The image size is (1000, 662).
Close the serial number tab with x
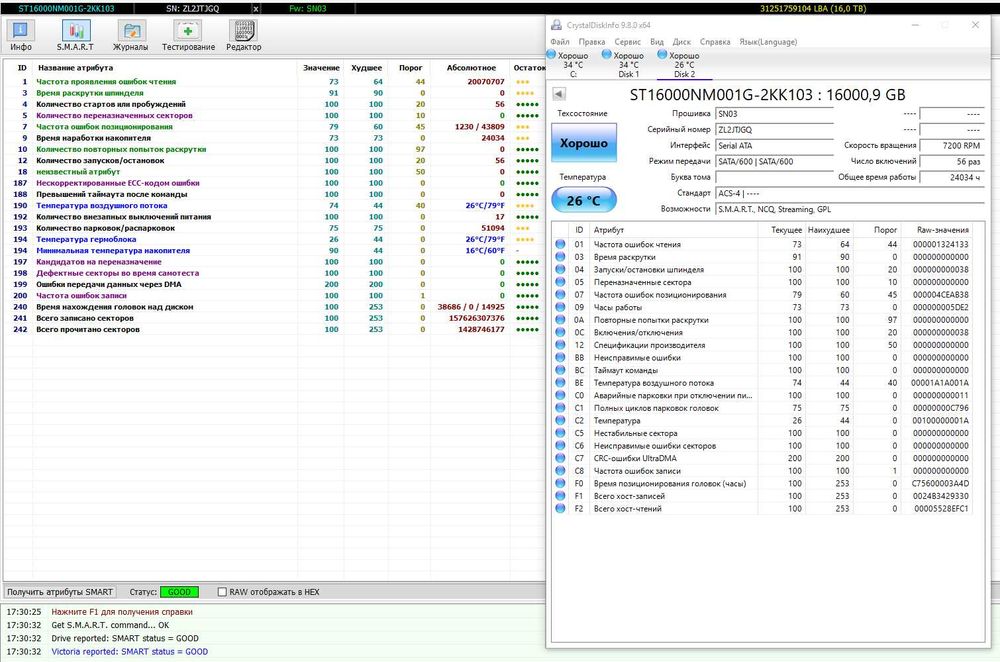[256, 9]
